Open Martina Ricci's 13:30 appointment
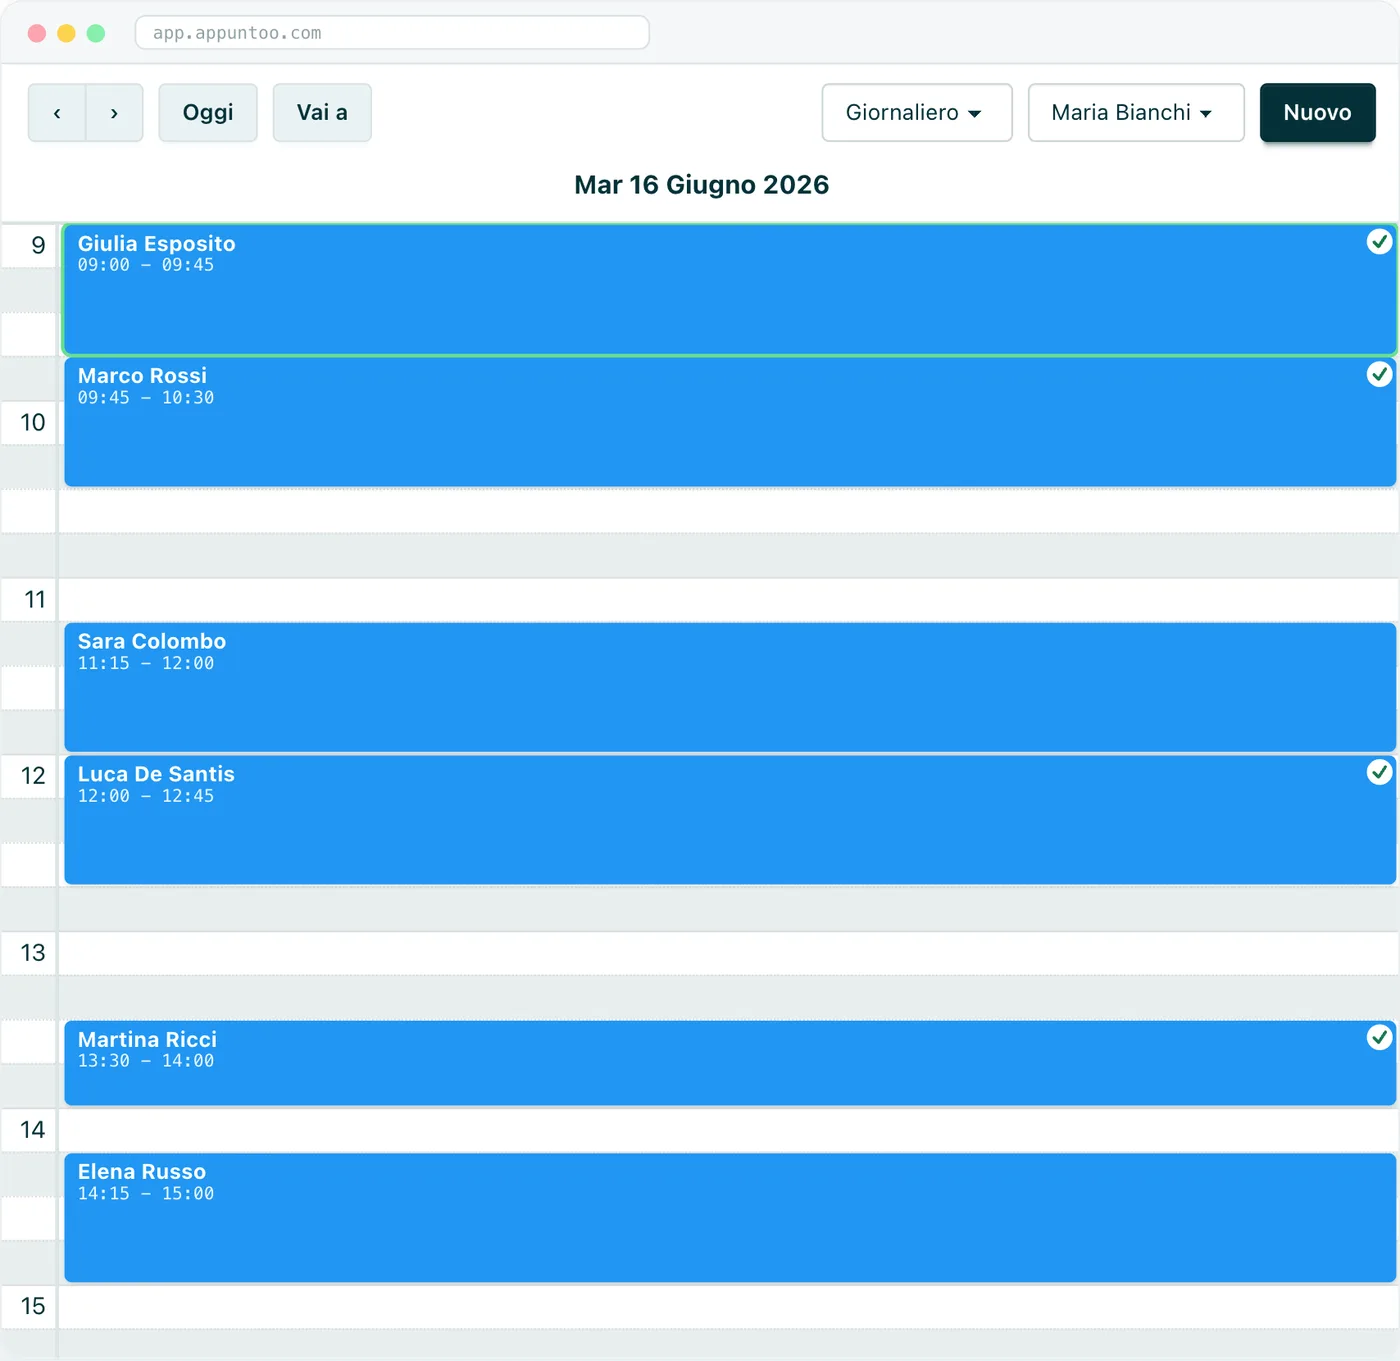The height and width of the screenshot is (1361, 1400). coord(730,1063)
